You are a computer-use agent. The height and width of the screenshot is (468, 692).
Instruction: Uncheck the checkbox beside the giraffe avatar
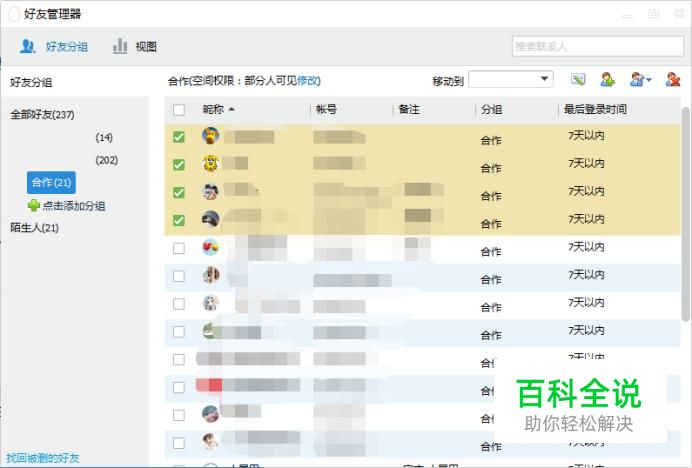pyautogui.click(x=179, y=137)
